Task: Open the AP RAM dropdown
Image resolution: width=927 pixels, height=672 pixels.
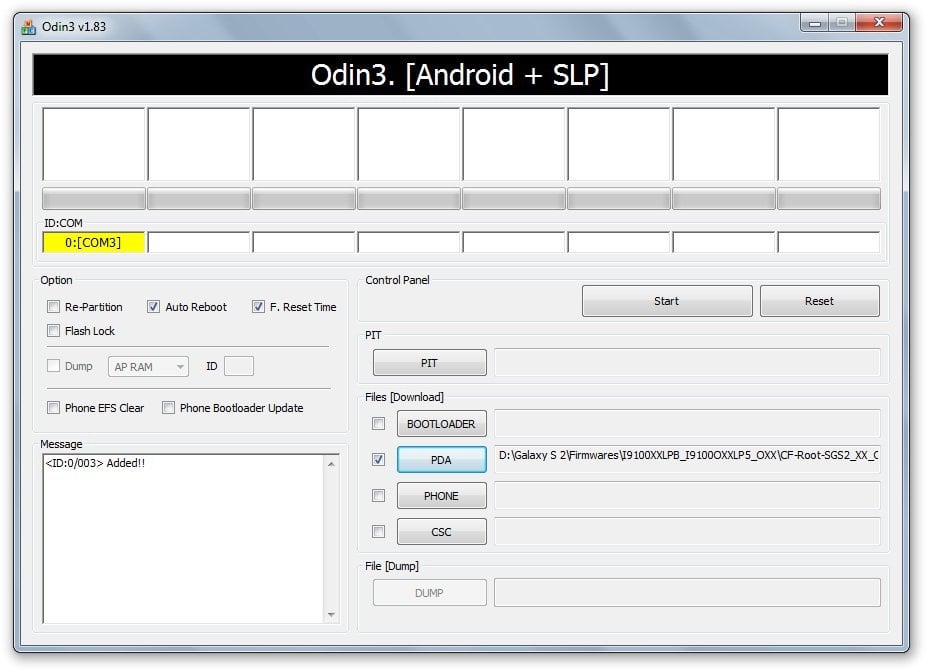Action: 148,367
